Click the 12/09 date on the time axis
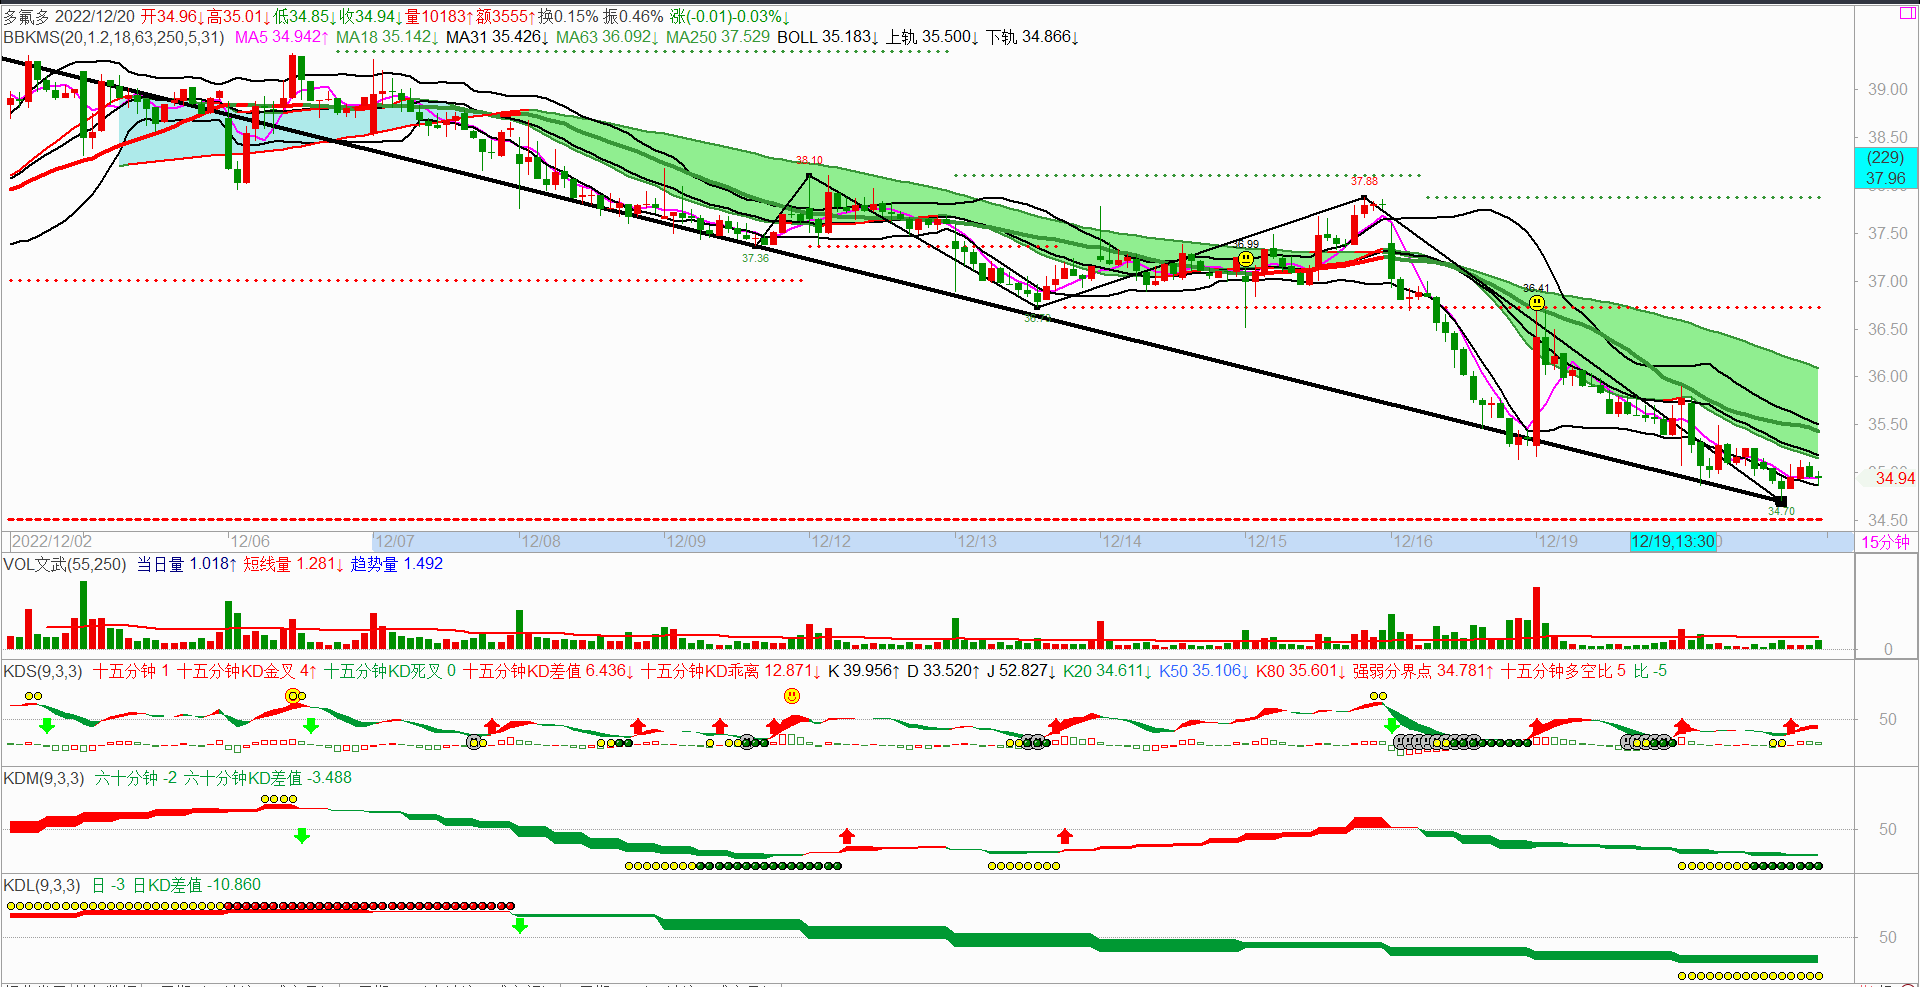This screenshot has width=1920, height=987. [686, 542]
